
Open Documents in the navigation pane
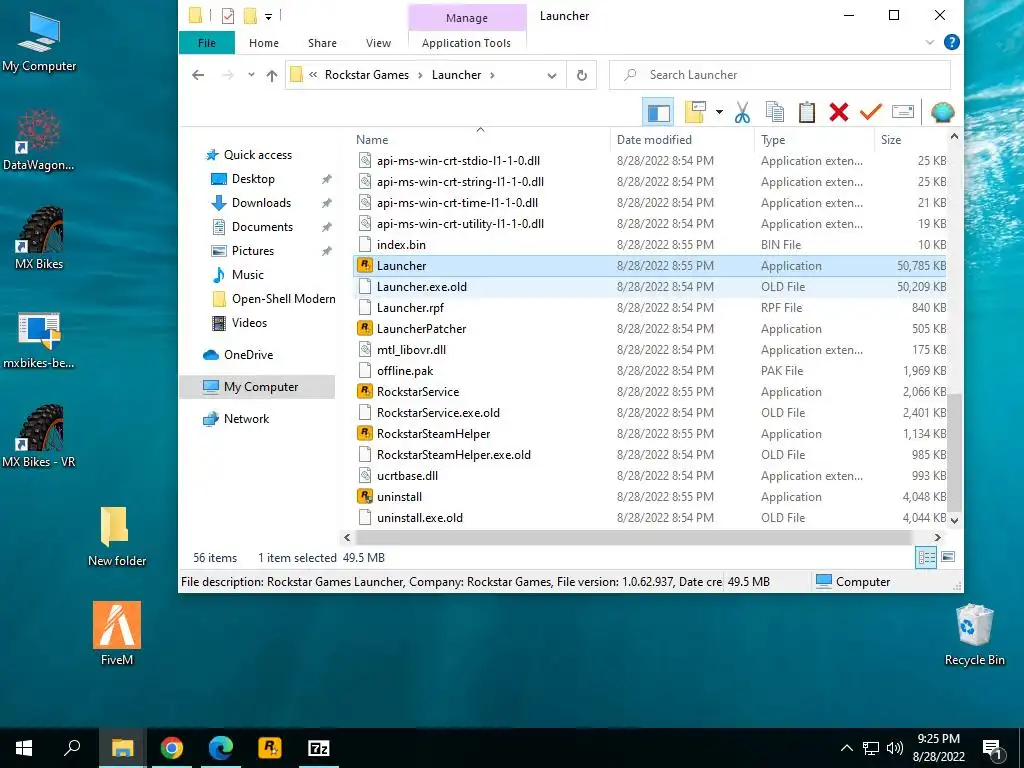262,227
